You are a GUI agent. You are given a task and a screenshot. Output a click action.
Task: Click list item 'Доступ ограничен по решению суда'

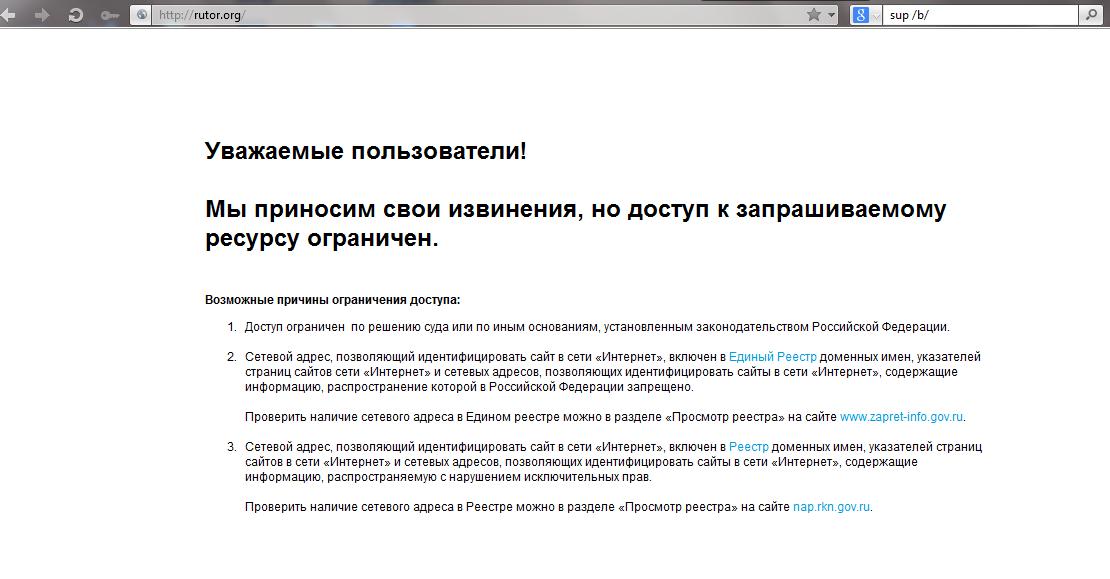597,327
